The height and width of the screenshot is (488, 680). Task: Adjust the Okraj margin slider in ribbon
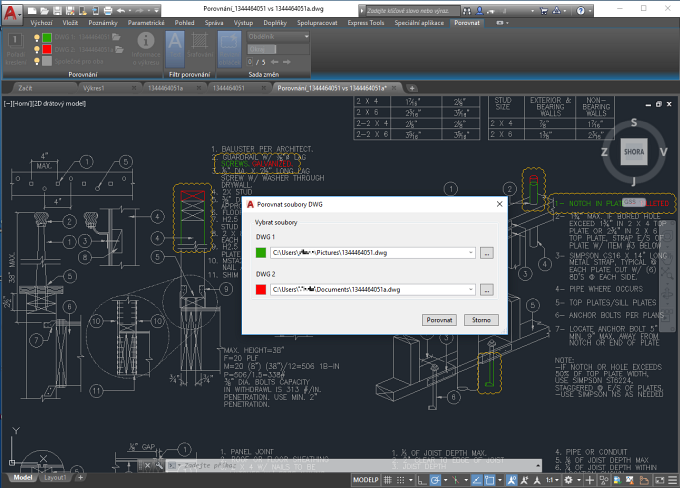tap(278, 49)
